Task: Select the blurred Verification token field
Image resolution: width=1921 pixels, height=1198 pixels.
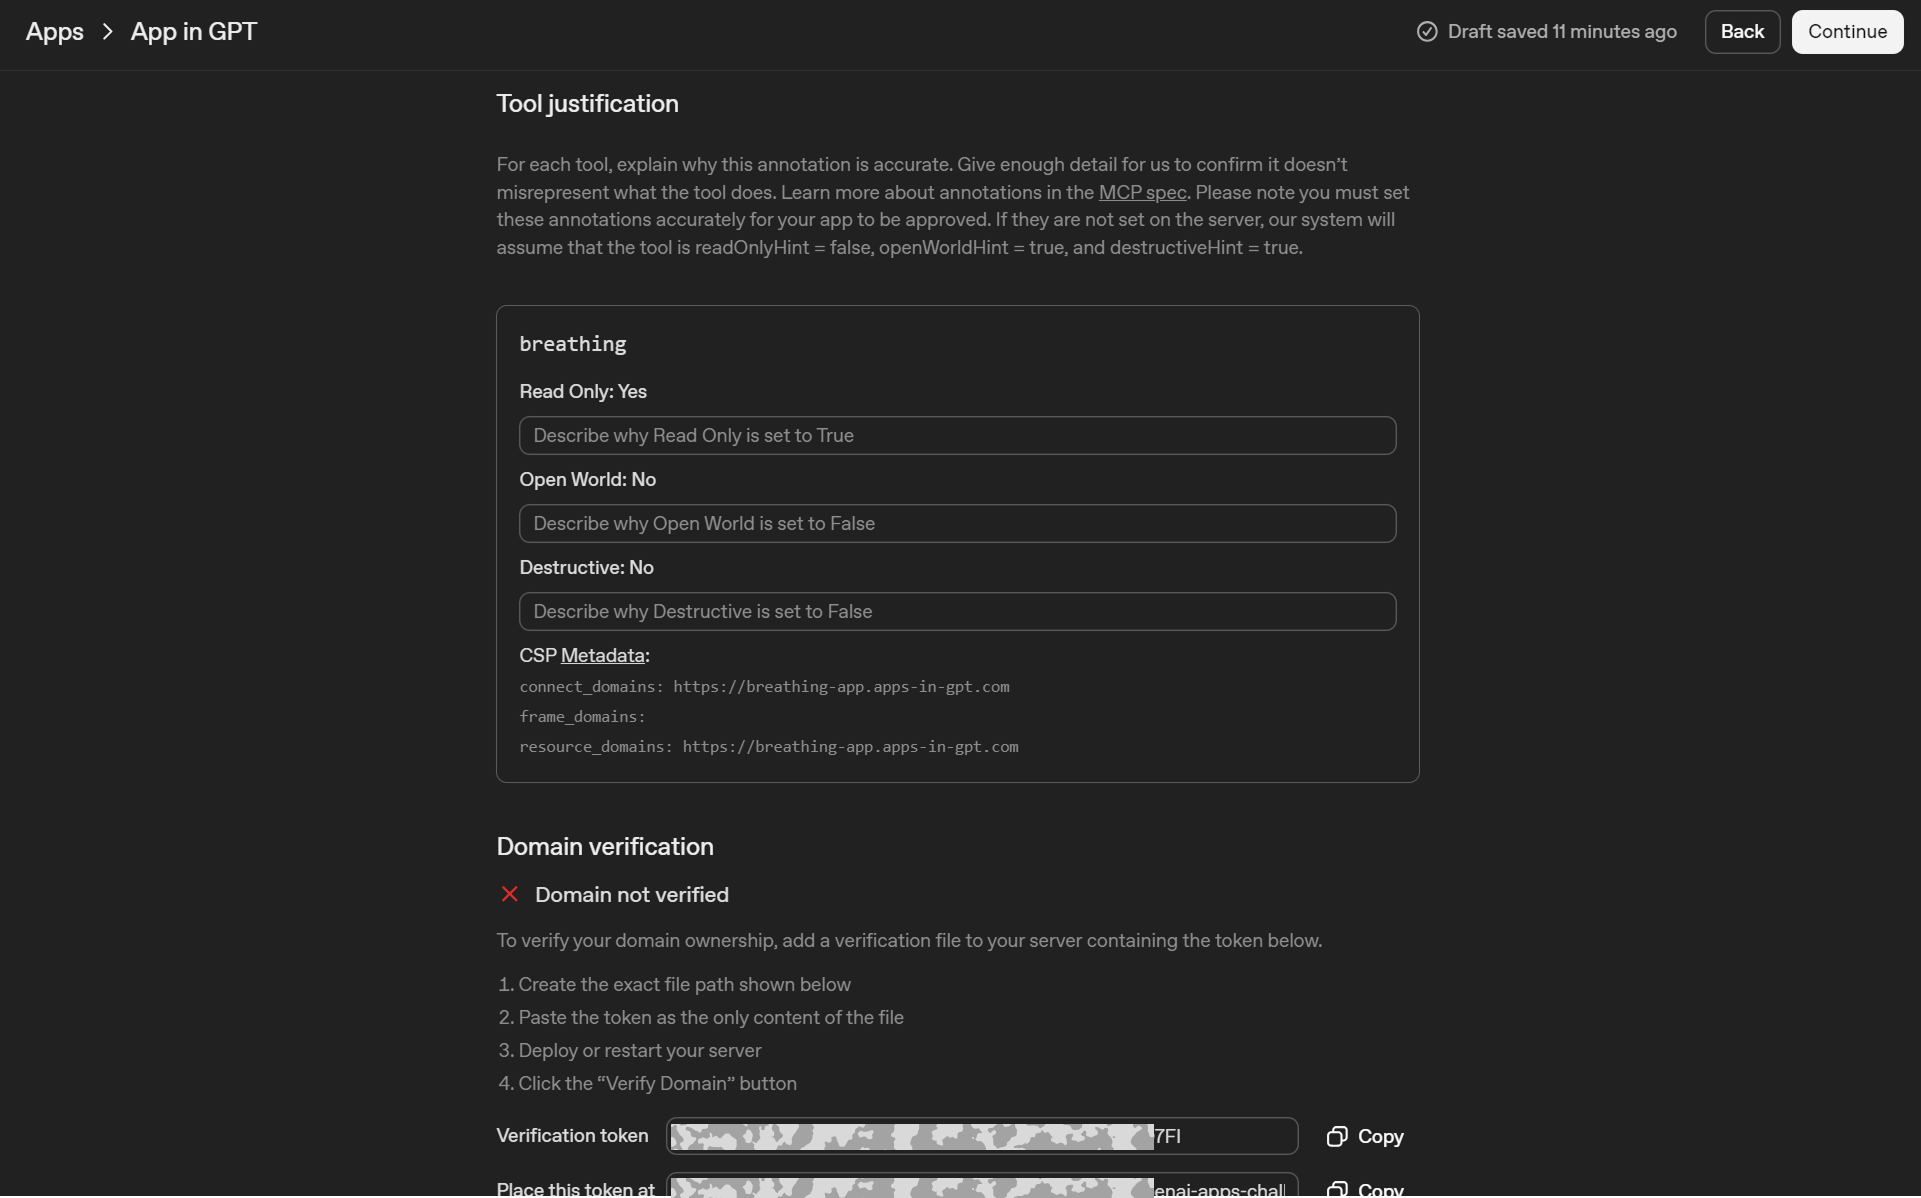Action: click(981, 1136)
